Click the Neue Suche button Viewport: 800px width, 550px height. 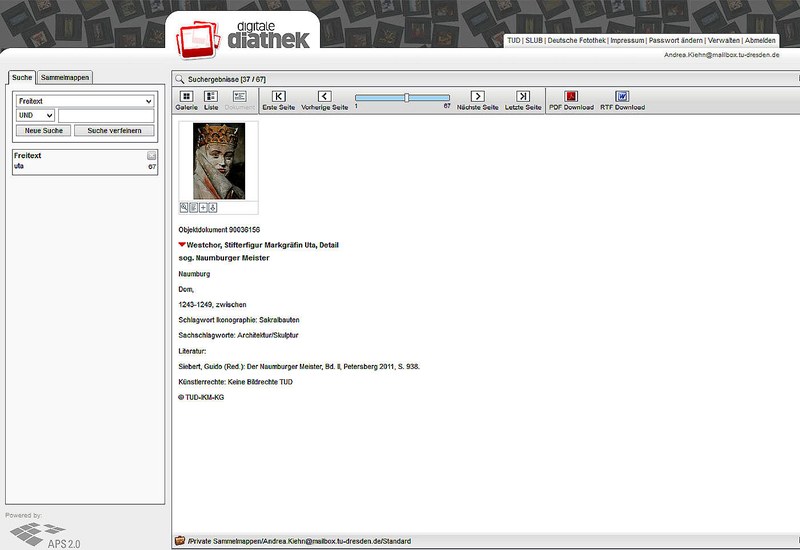click(43, 131)
